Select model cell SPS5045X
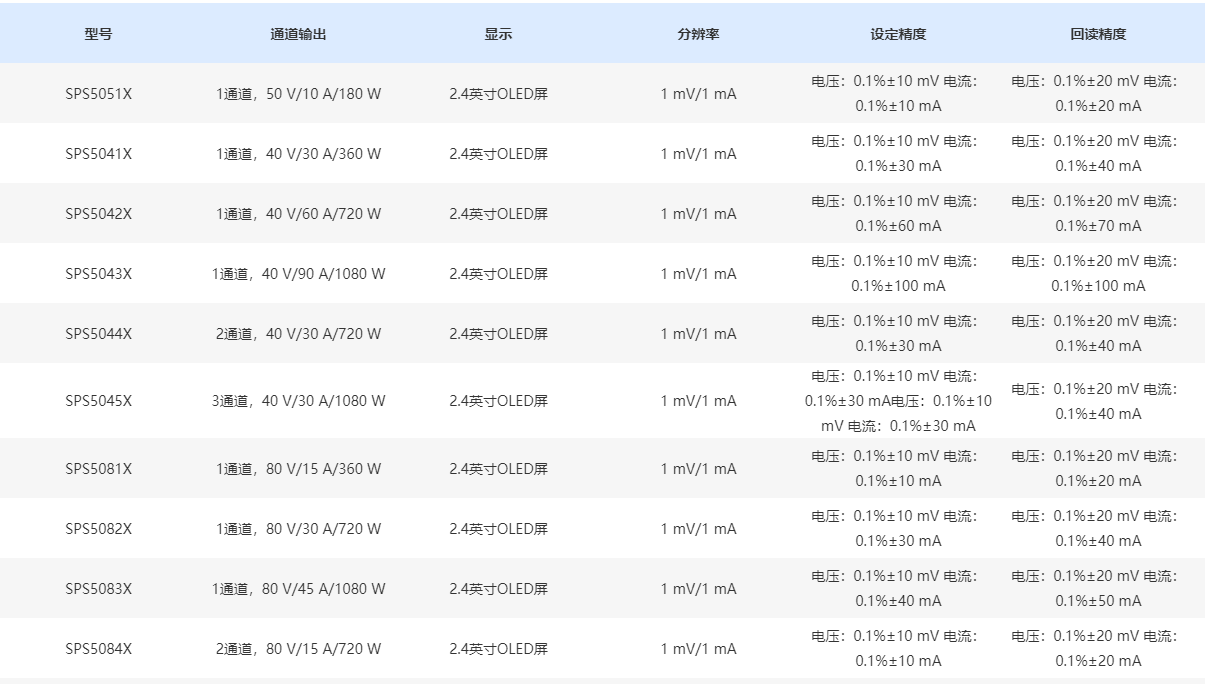 click(98, 401)
